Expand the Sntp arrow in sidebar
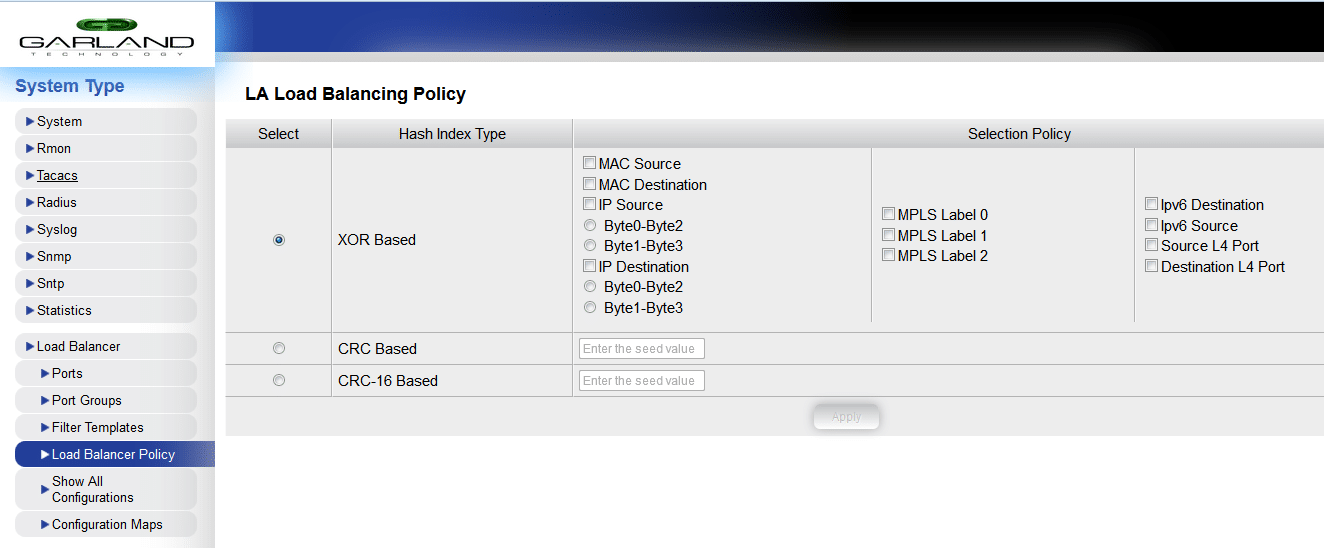Screen dimensions: 1324x548 (x=31, y=283)
